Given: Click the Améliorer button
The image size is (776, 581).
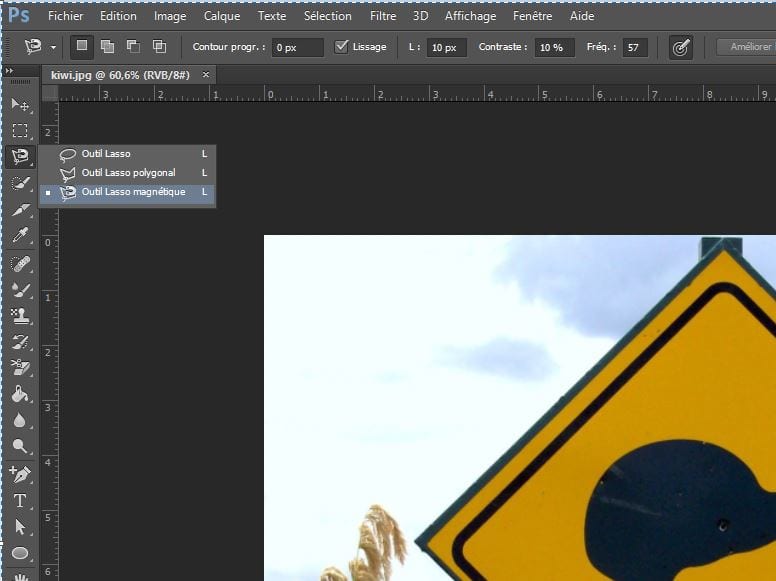Looking at the screenshot, I should 746,47.
